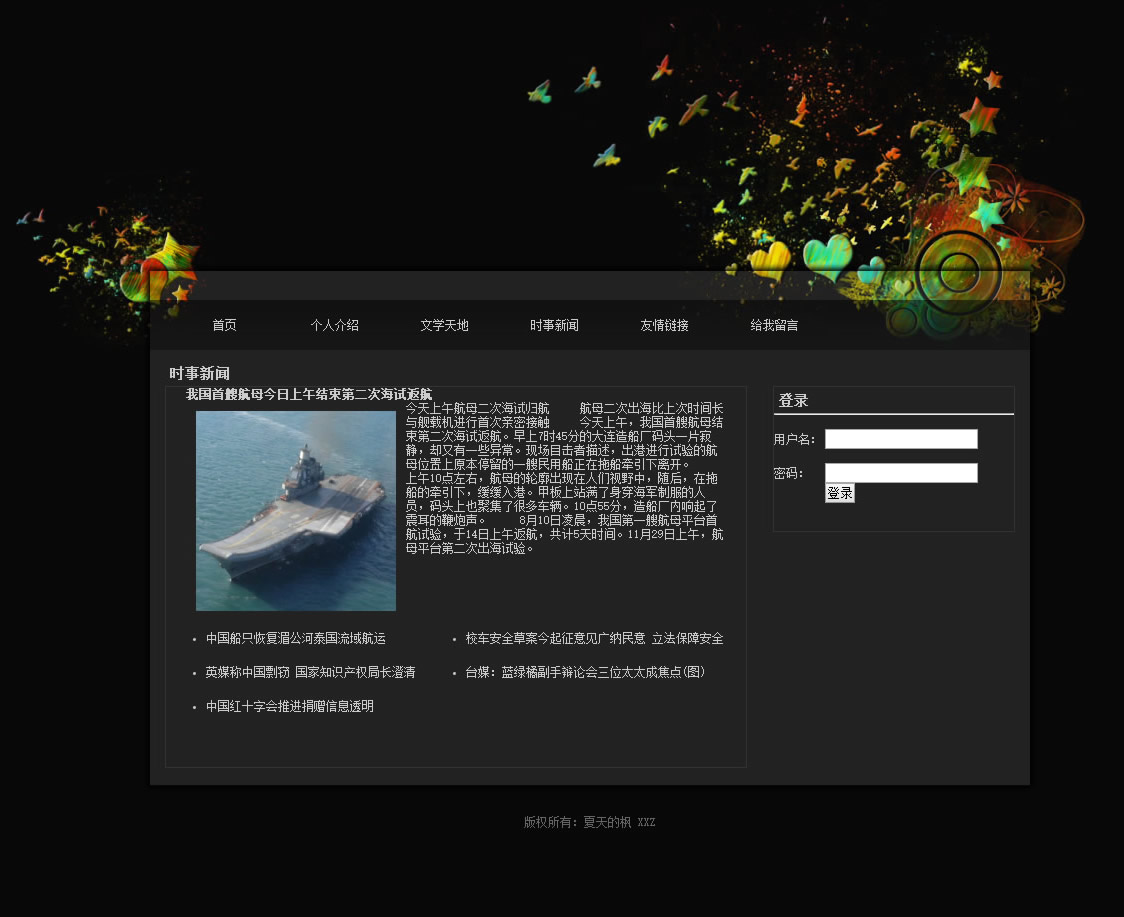Viewport: 1124px width, 917px height.
Task: Select 文学天地 in the navigation bar
Action: (444, 325)
